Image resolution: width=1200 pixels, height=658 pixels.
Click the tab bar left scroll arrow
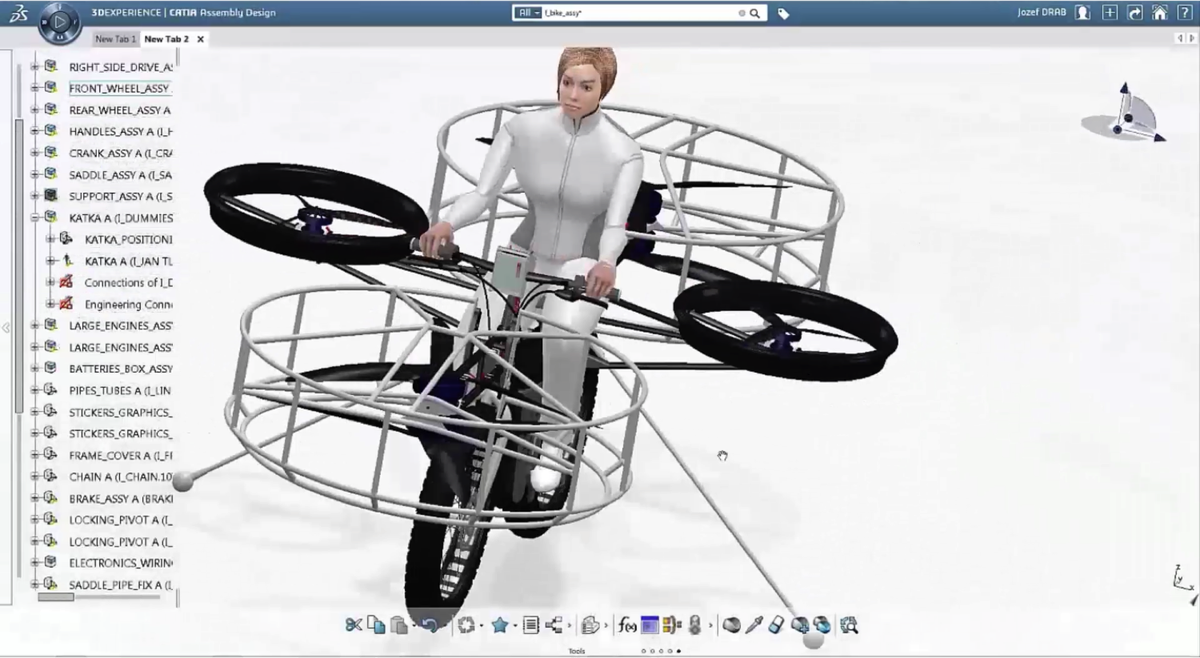(1179, 38)
